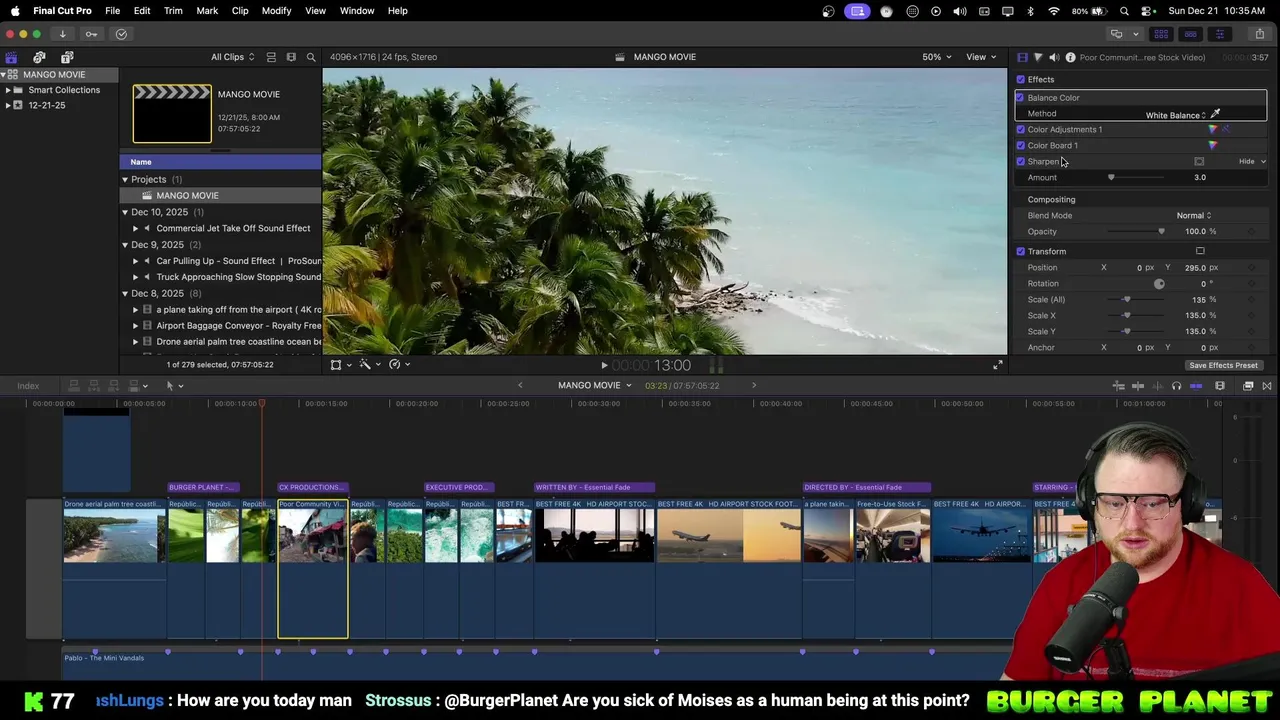Open the Transitions browser icon

tap(1267, 386)
